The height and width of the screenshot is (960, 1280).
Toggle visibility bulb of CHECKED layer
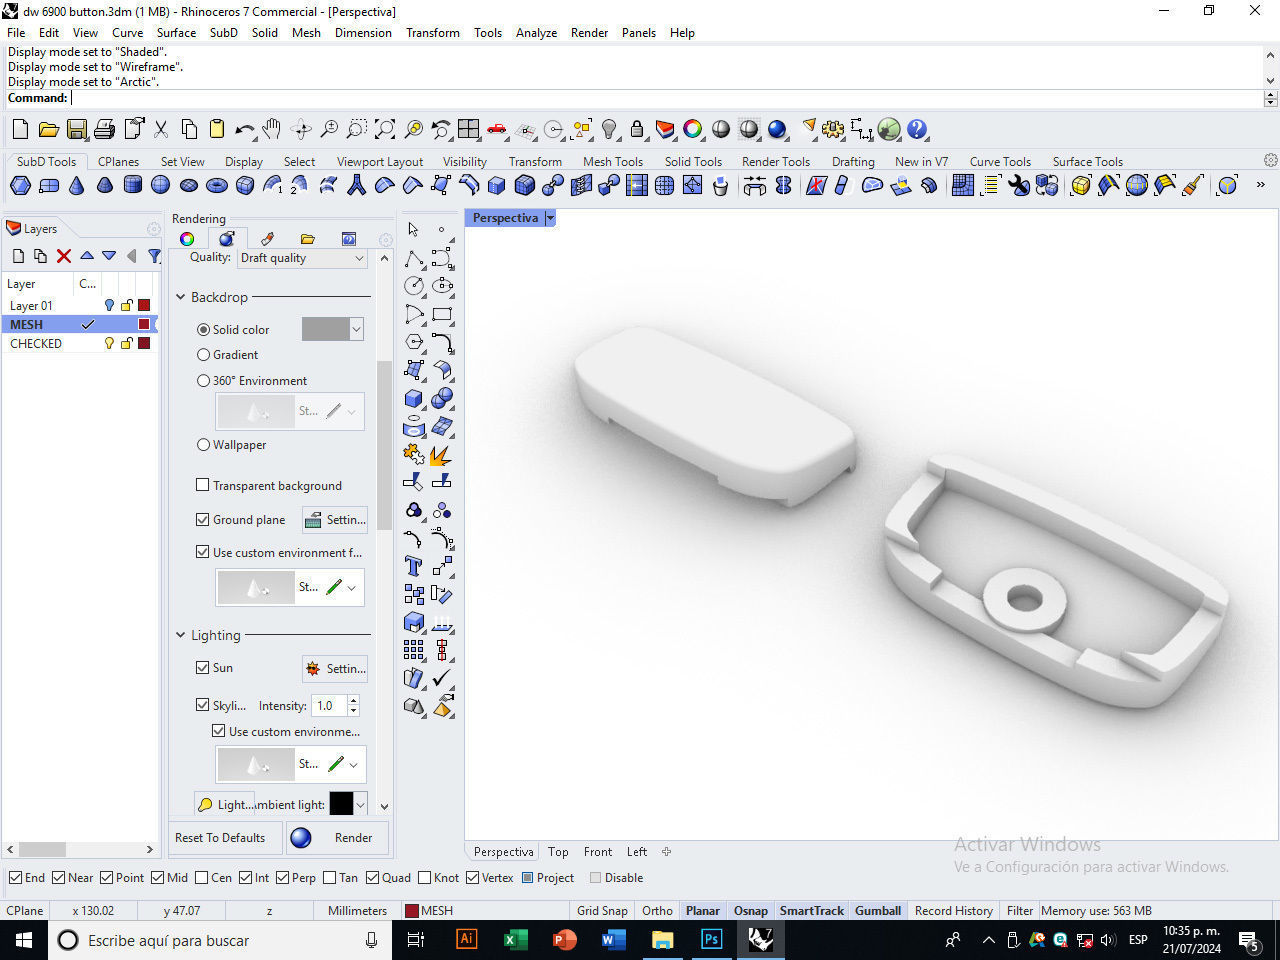pyautogui.click(x=110, y=343)
